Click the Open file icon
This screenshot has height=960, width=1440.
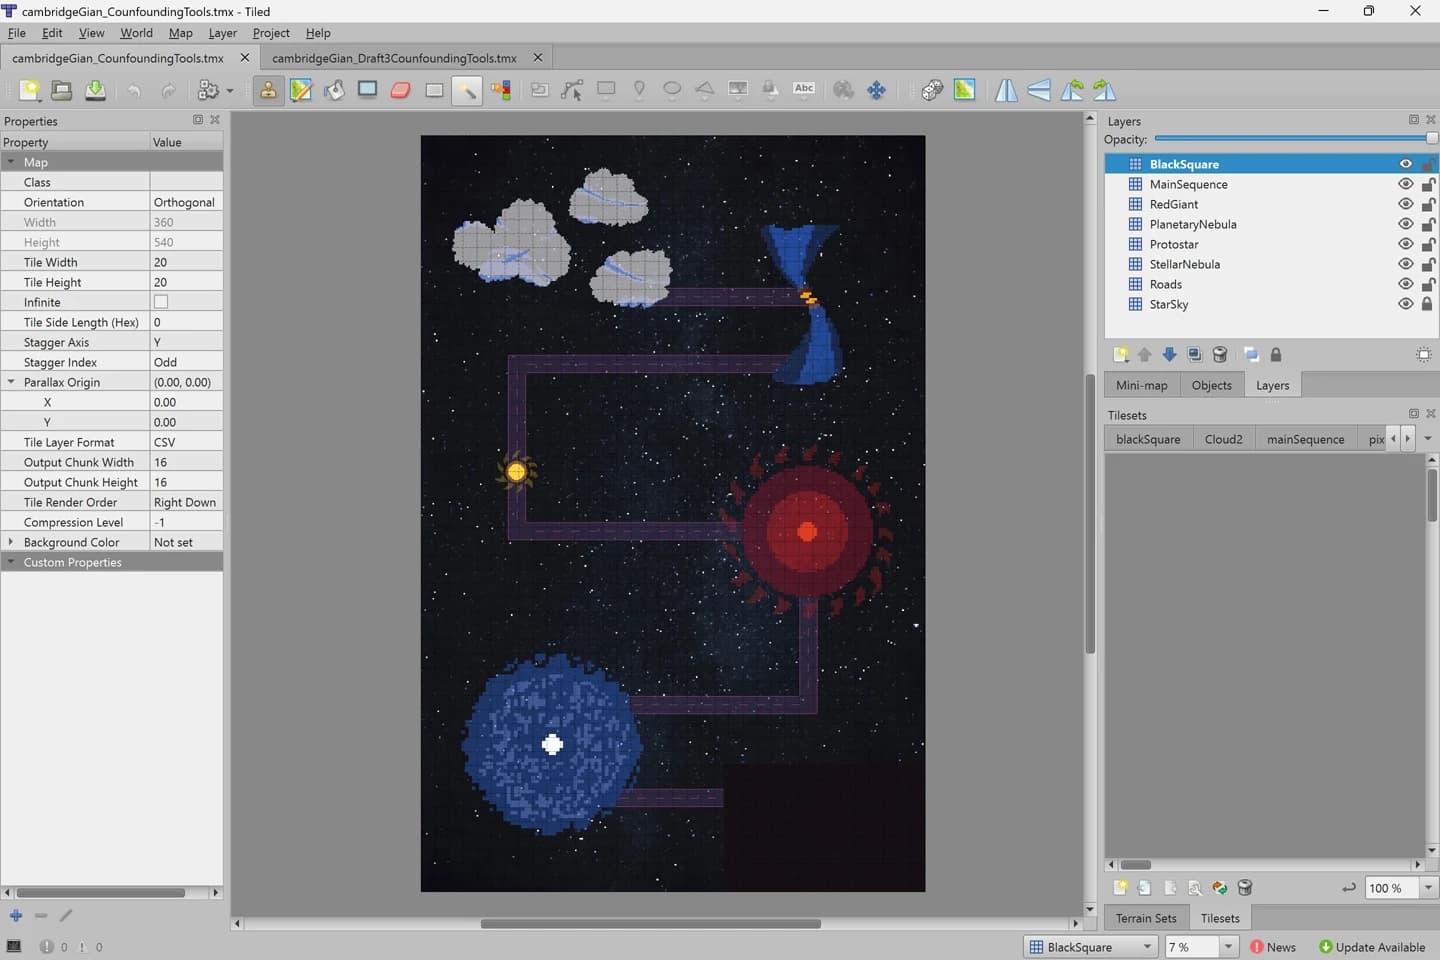62,90
